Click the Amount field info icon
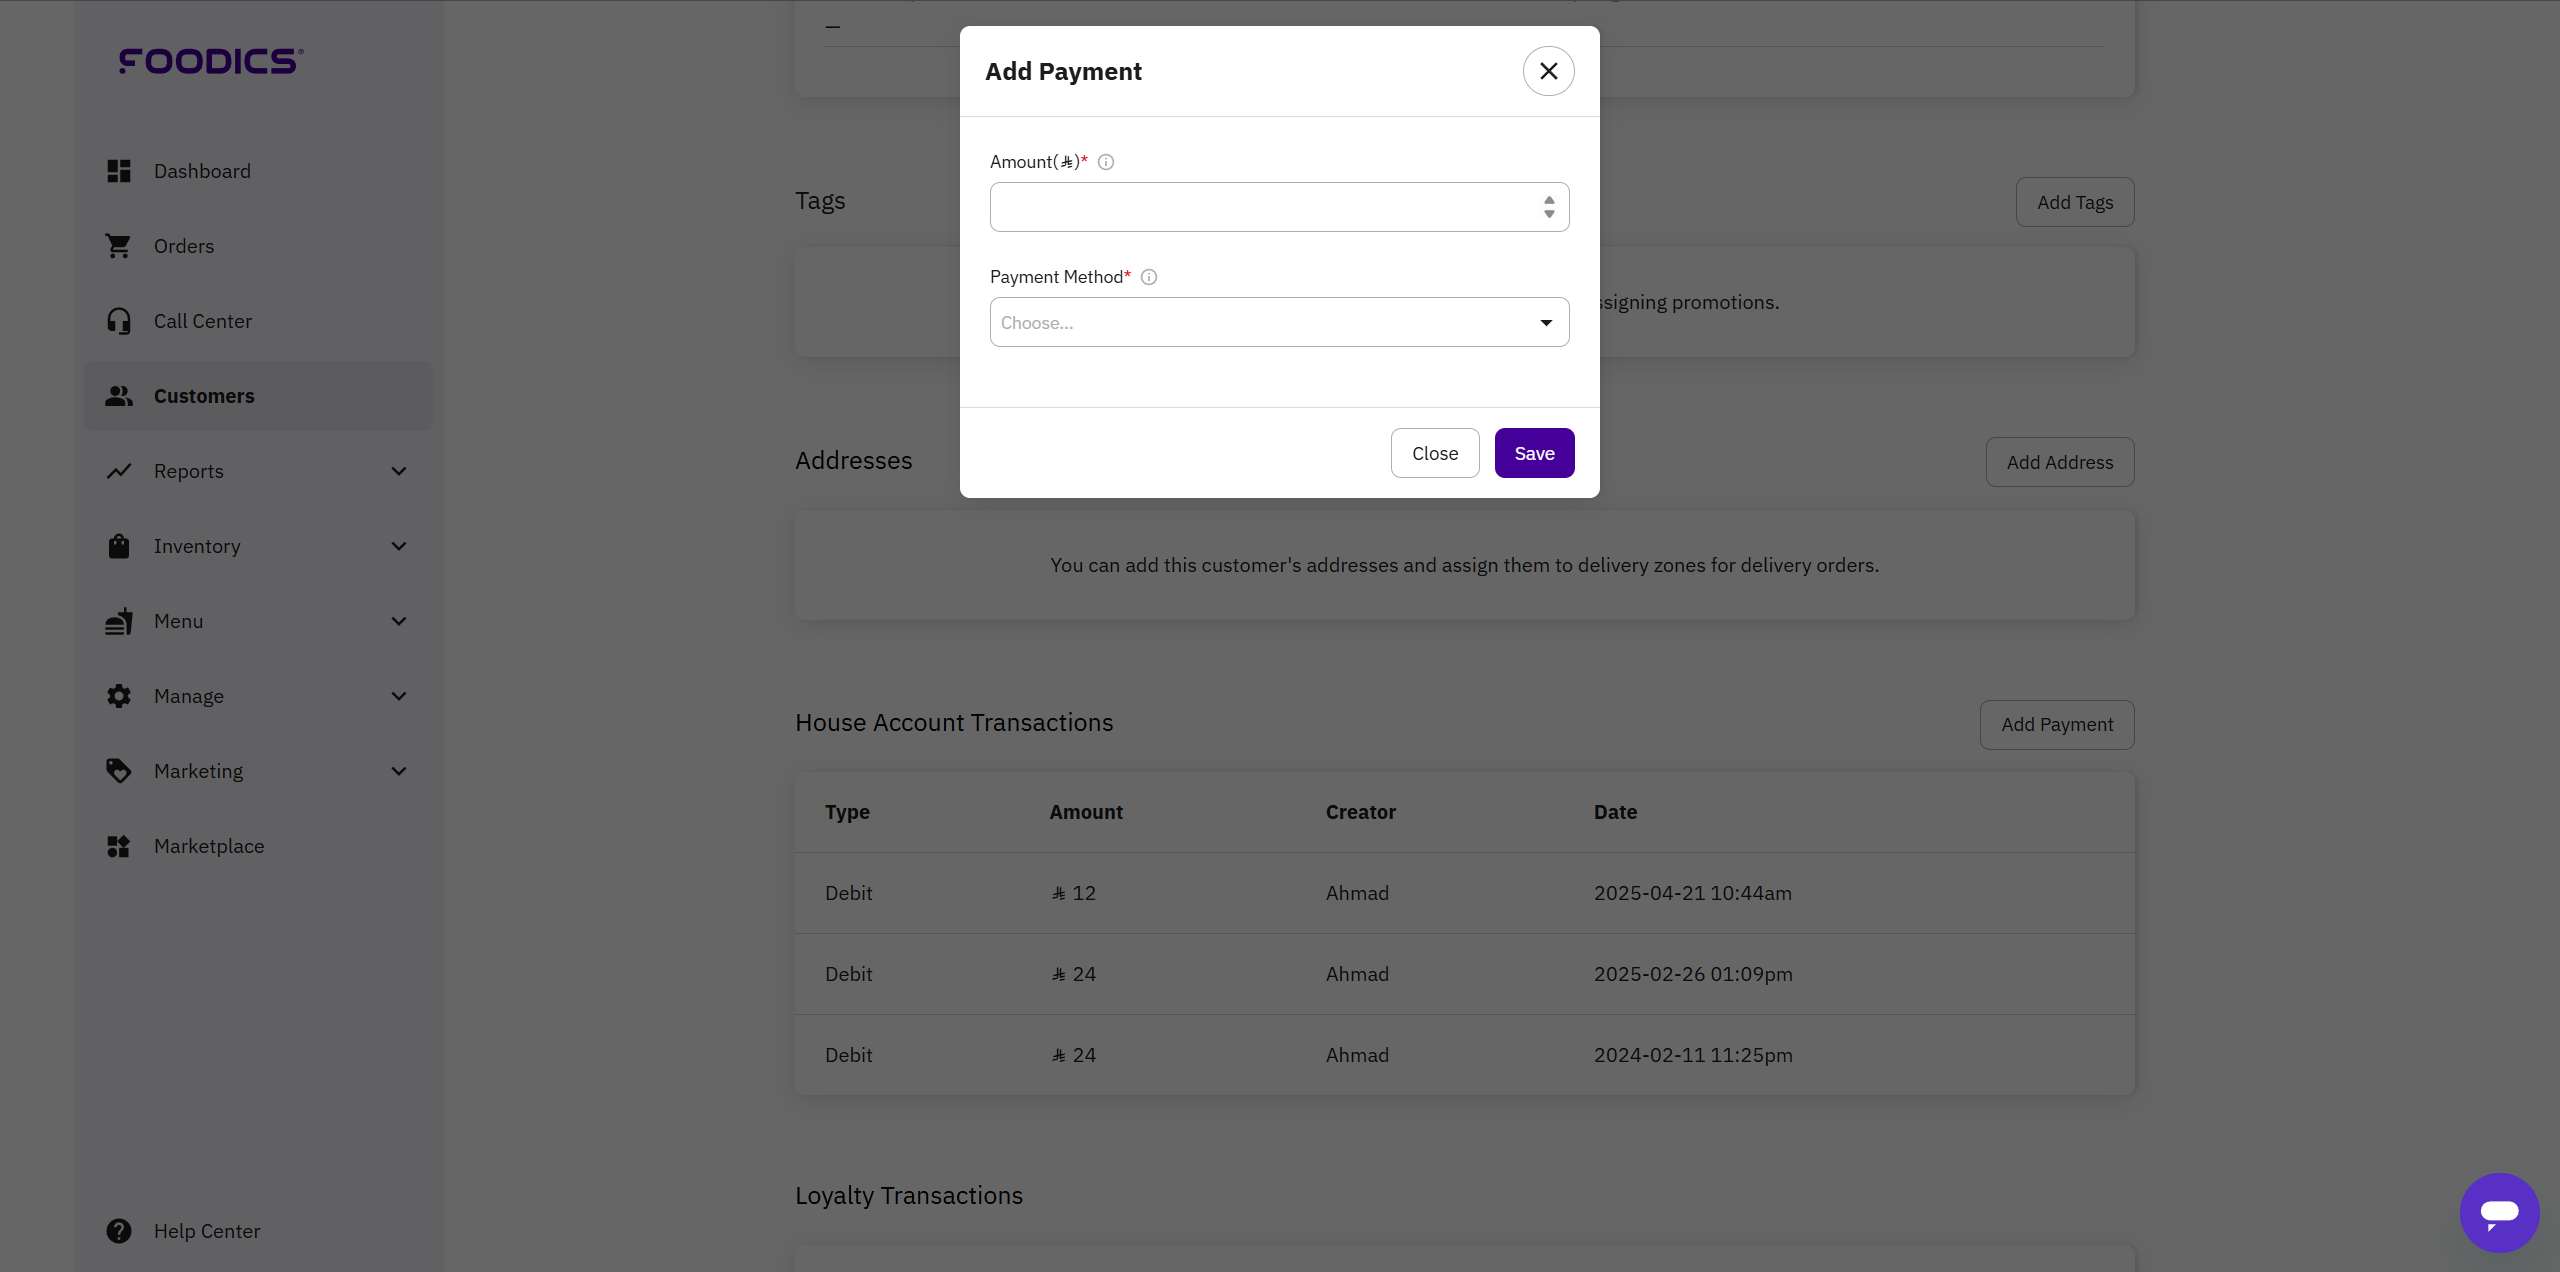Viewport: 2560px width, 1272px height. [x=1106, y=162]
